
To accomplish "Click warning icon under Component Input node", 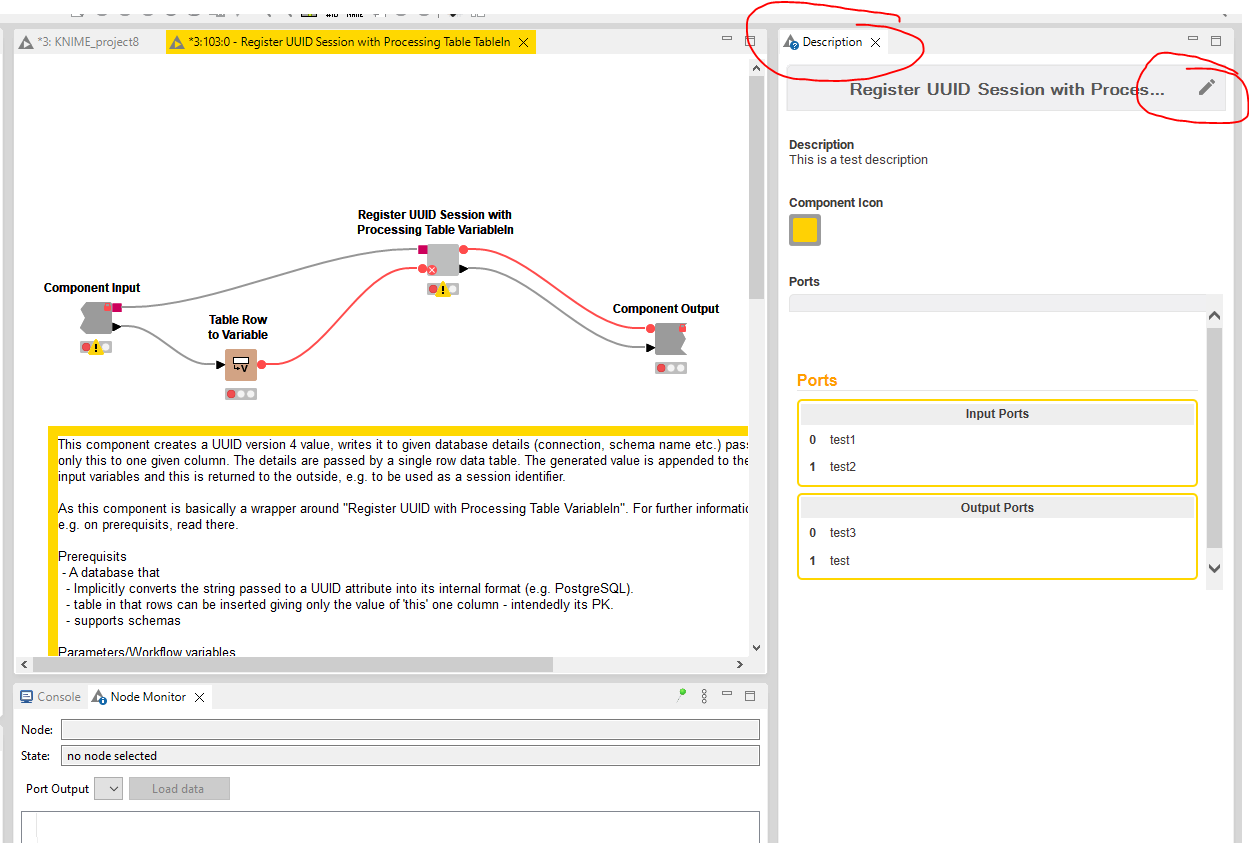I will [96, 348].
